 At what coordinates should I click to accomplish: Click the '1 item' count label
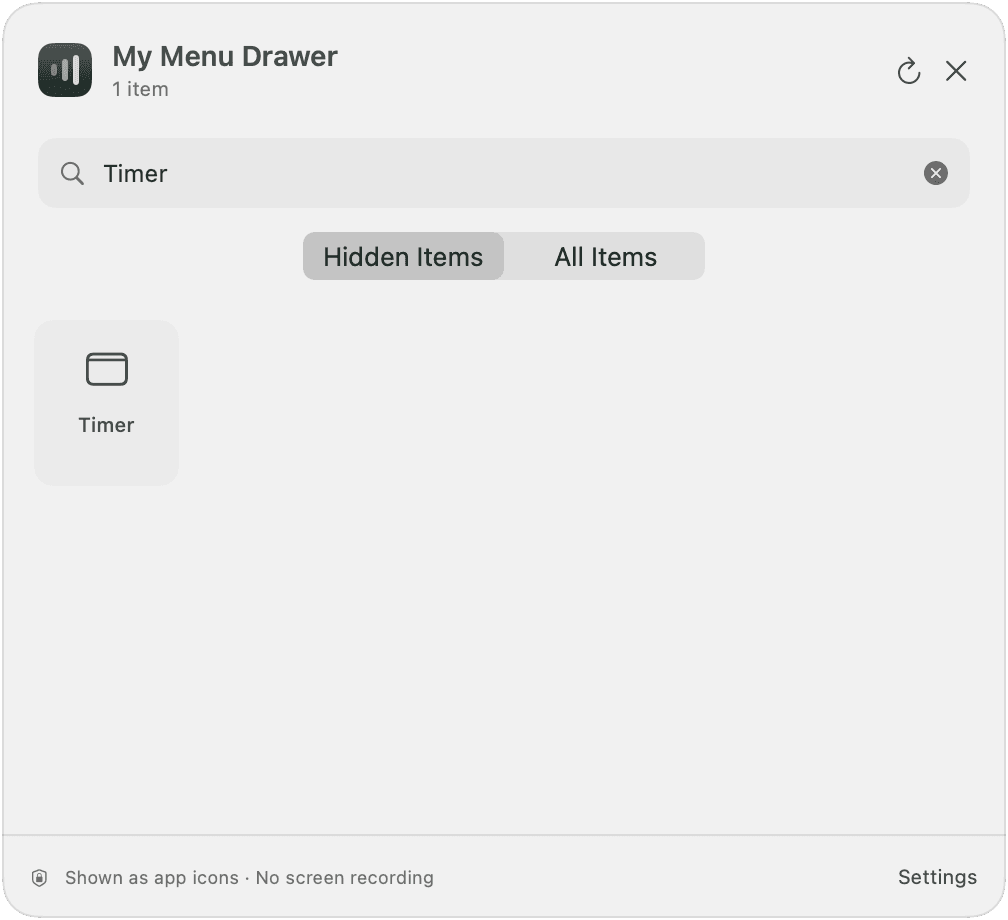(x=140, y=89)
